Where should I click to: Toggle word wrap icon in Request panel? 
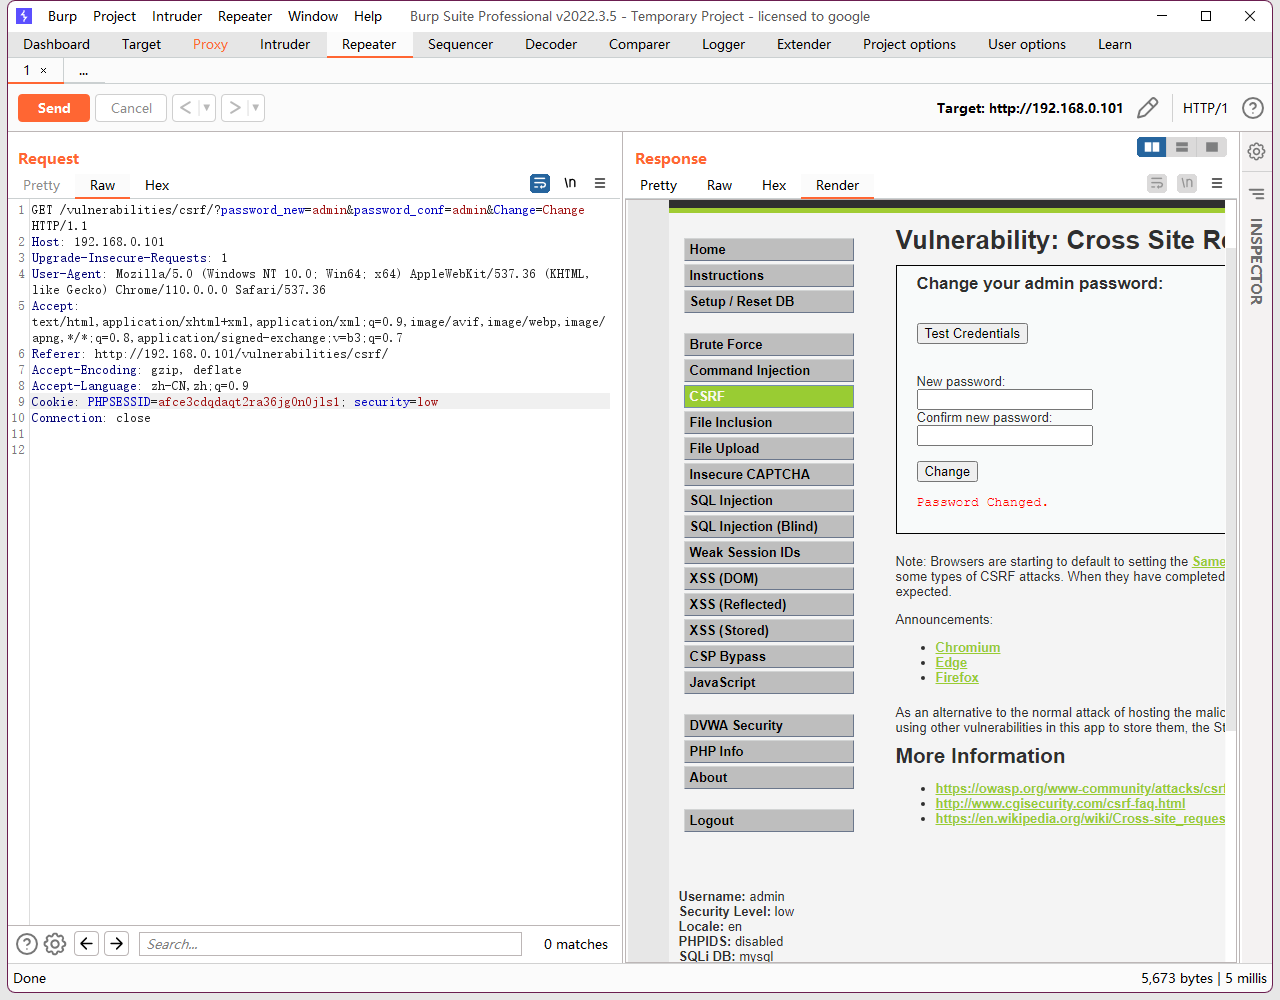pos(540,183)
